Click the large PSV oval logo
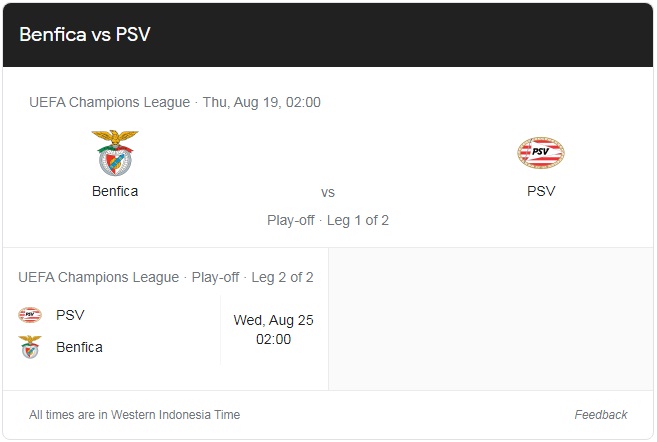This screenshot has height=442, width=657. 541,153
